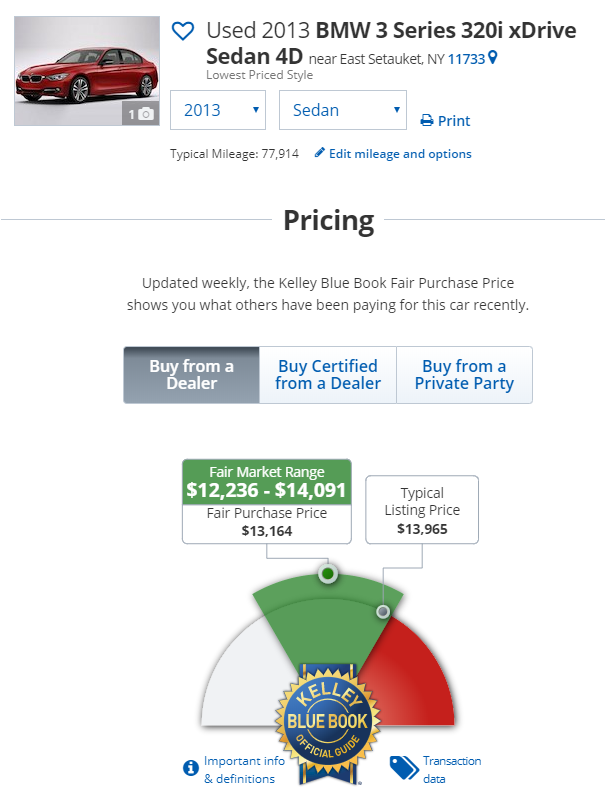Viewport: 605px width, 792px height.
Task: Open Important info & definitions link
Action: pos(244,769)
